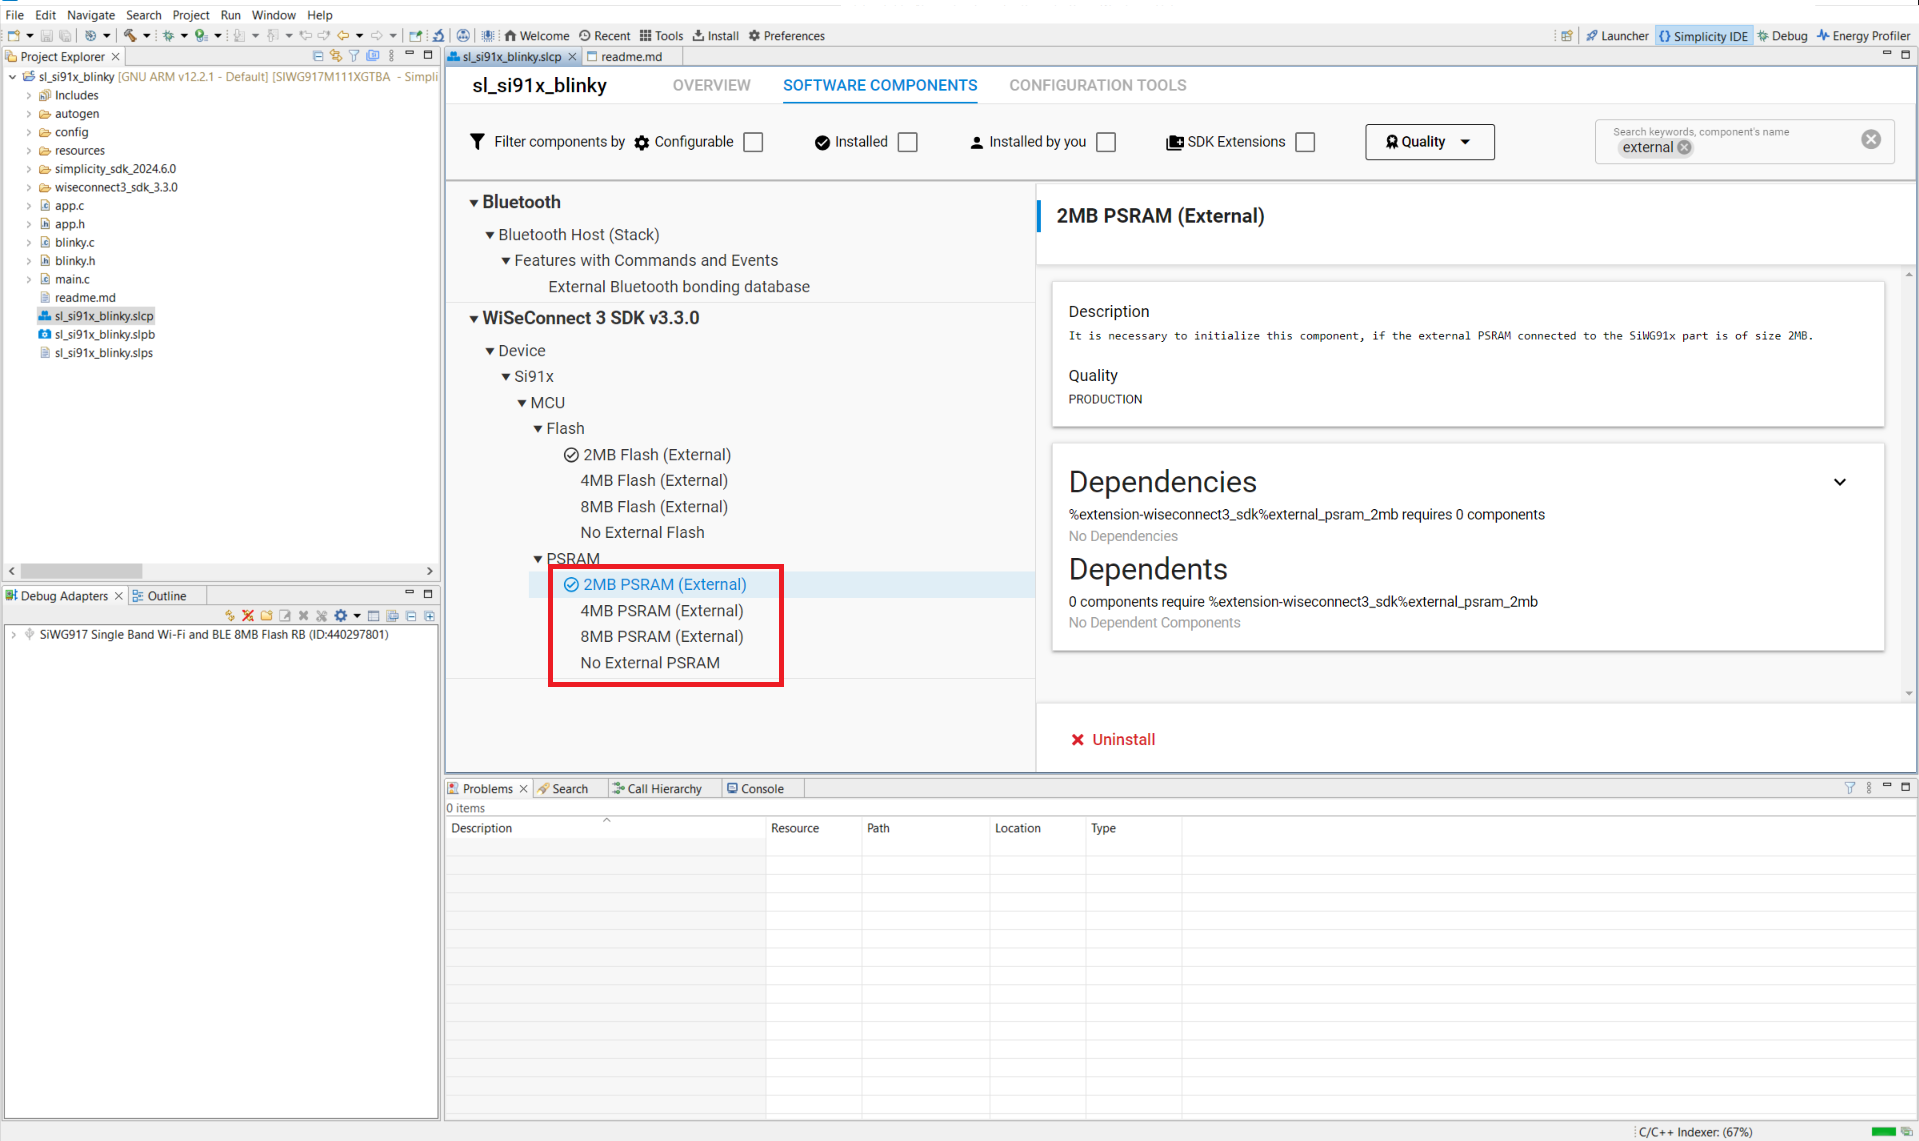Open the Quality filter dropdown
This screenshot has width=1919, height=1141.
pyautogui.click(x=1428, y=142)
